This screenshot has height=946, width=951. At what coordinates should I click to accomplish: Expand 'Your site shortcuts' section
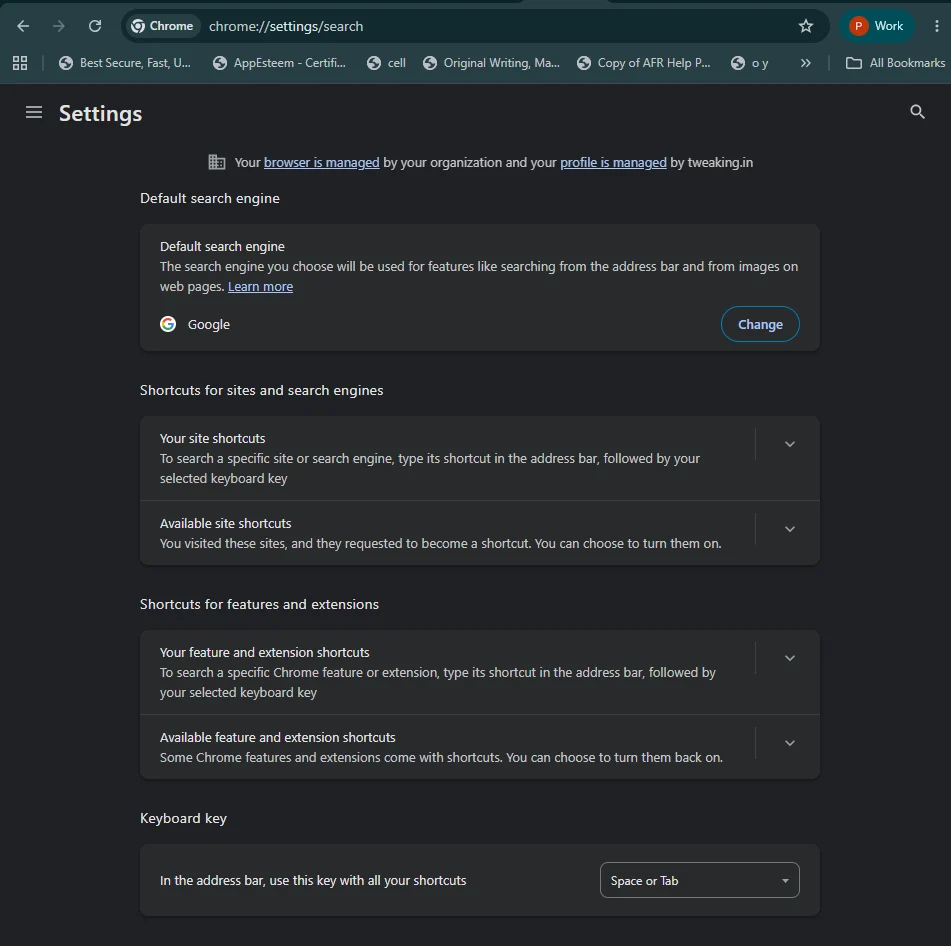(x=790, y=444)
